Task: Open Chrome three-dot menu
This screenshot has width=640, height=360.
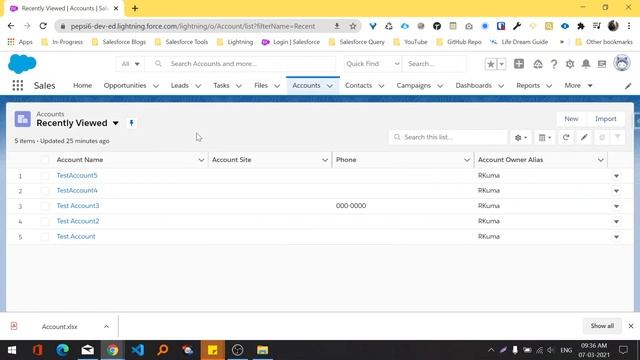Action: pos(629,26)
